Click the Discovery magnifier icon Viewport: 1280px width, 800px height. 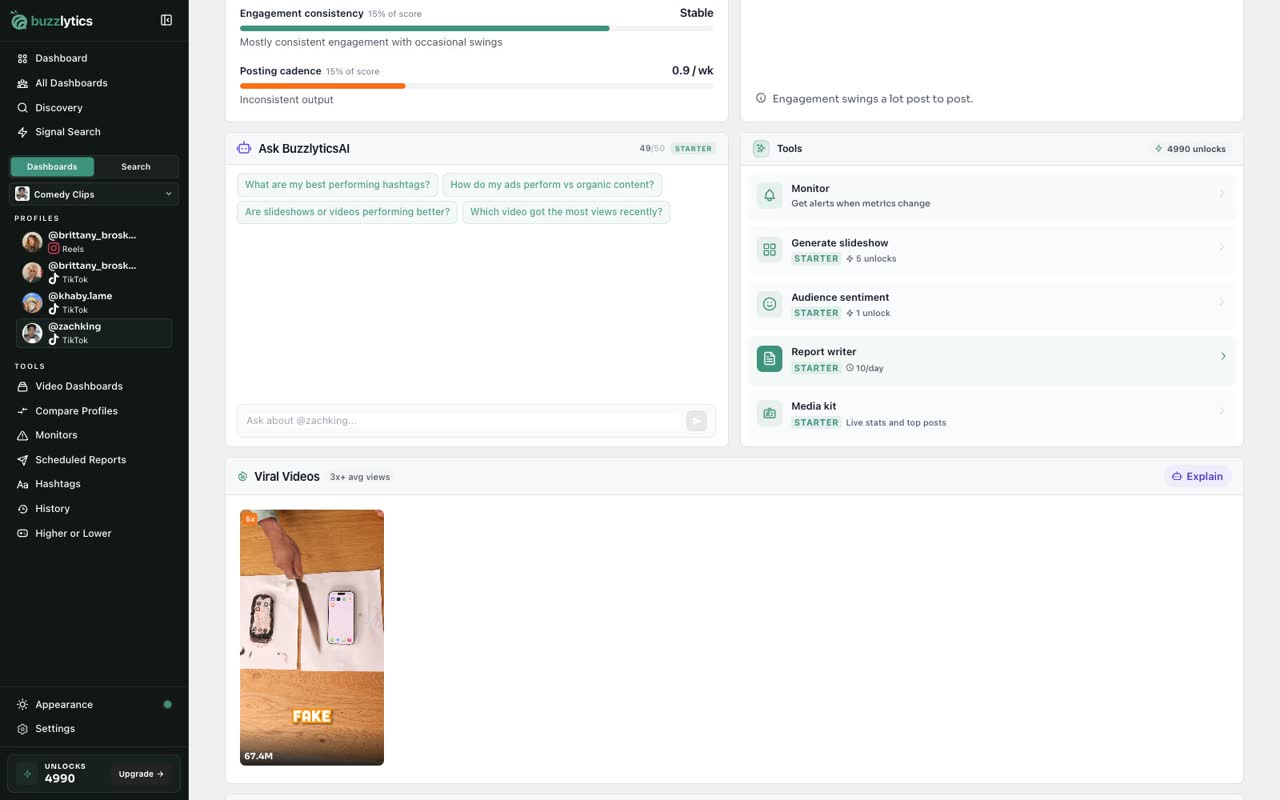(x=23, y=107)
